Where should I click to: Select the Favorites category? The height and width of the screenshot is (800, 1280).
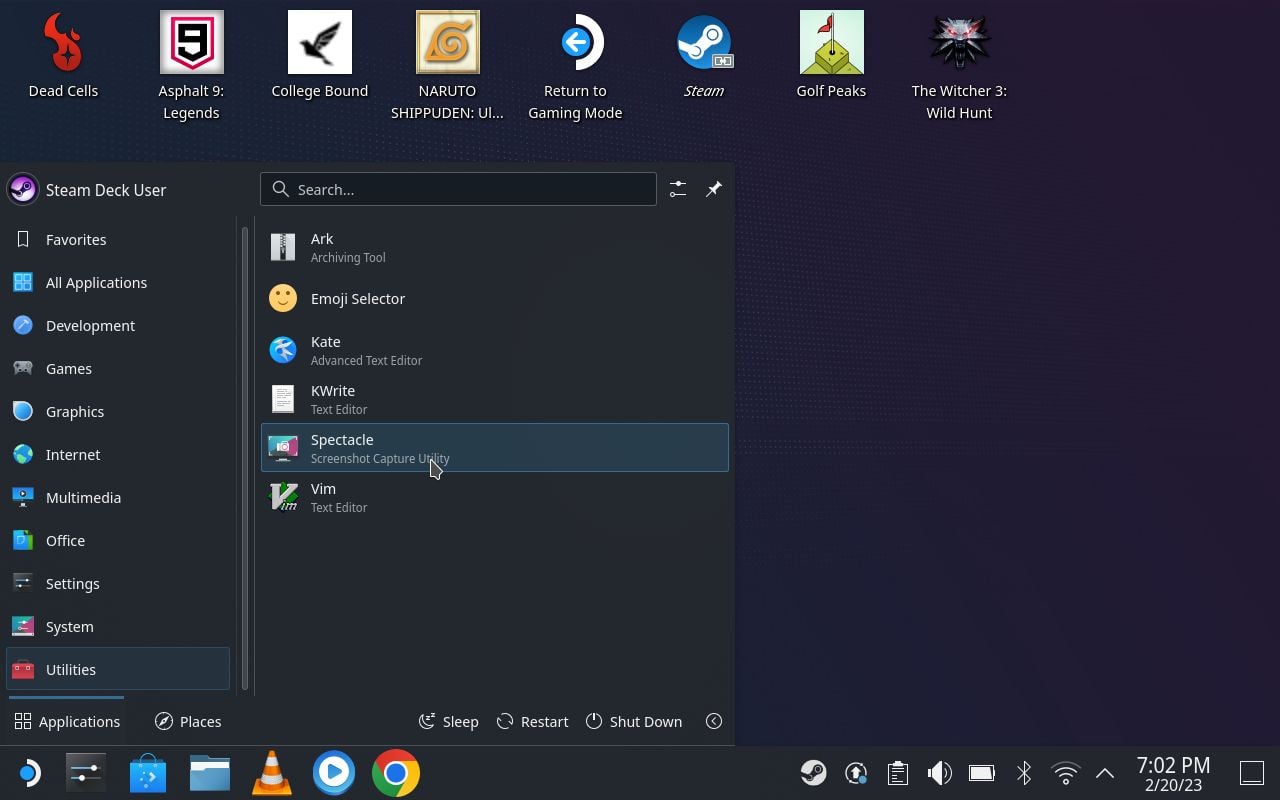click(118, 240)
